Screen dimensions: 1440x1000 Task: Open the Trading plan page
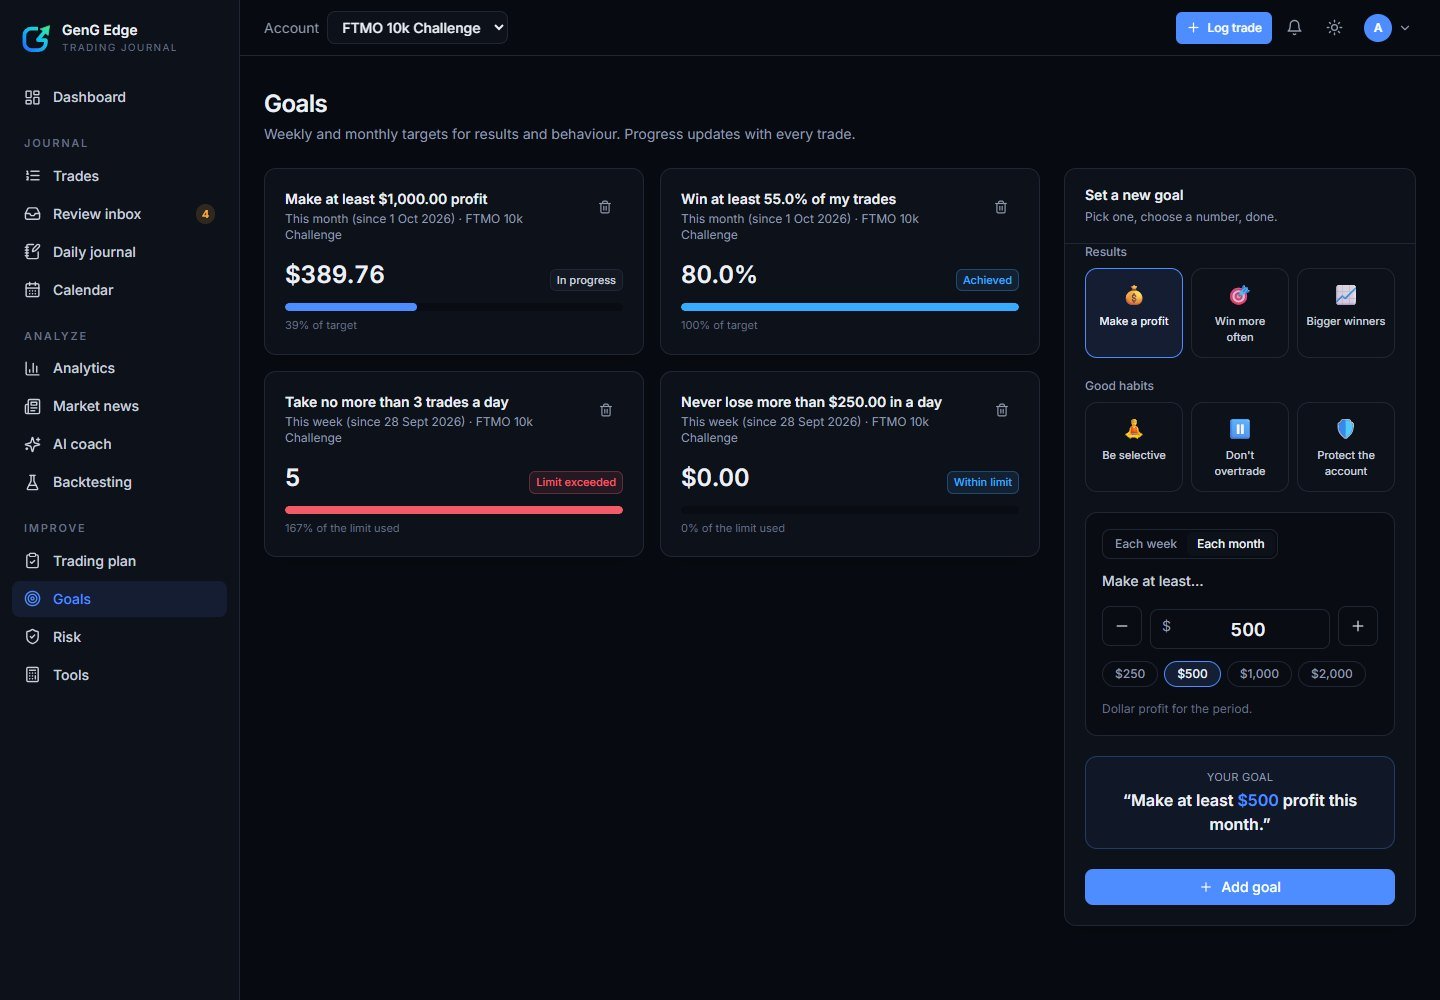click(x=120, y=561)
